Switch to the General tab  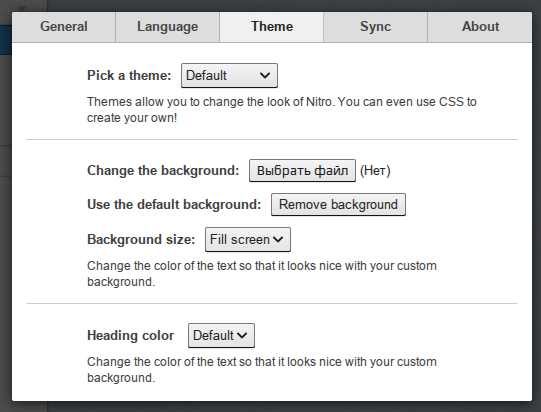[x=63, y=27]
